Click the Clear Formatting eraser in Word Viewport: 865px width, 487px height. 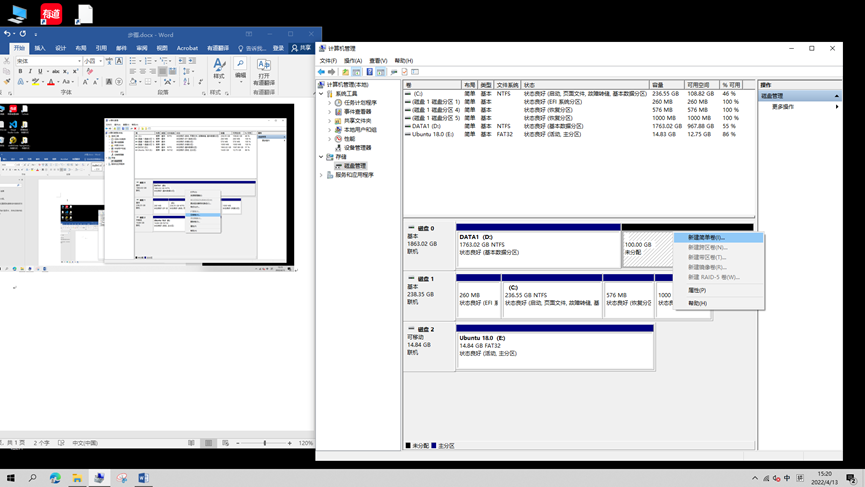tap(89, 72)
